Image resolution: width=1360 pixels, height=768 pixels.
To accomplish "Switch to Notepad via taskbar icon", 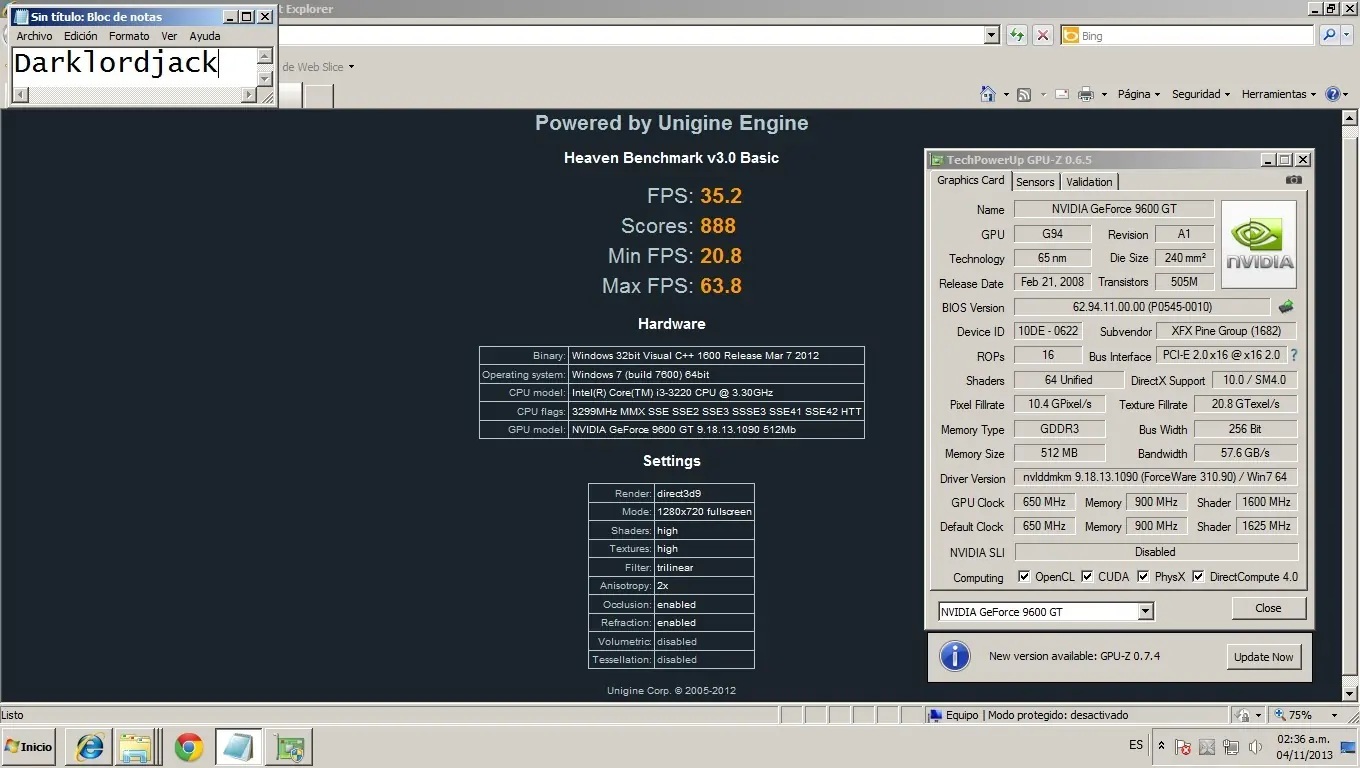I will click(x=239, y=747).
